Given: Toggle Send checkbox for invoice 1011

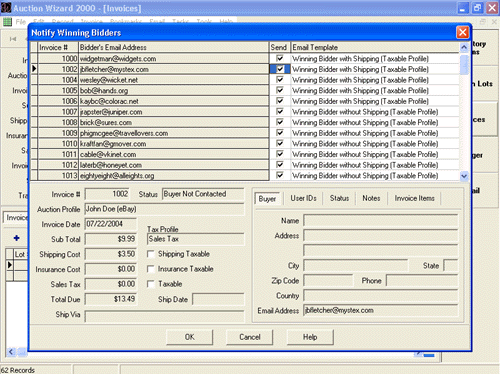Looking at the screenshot, I should coord(280,154).
